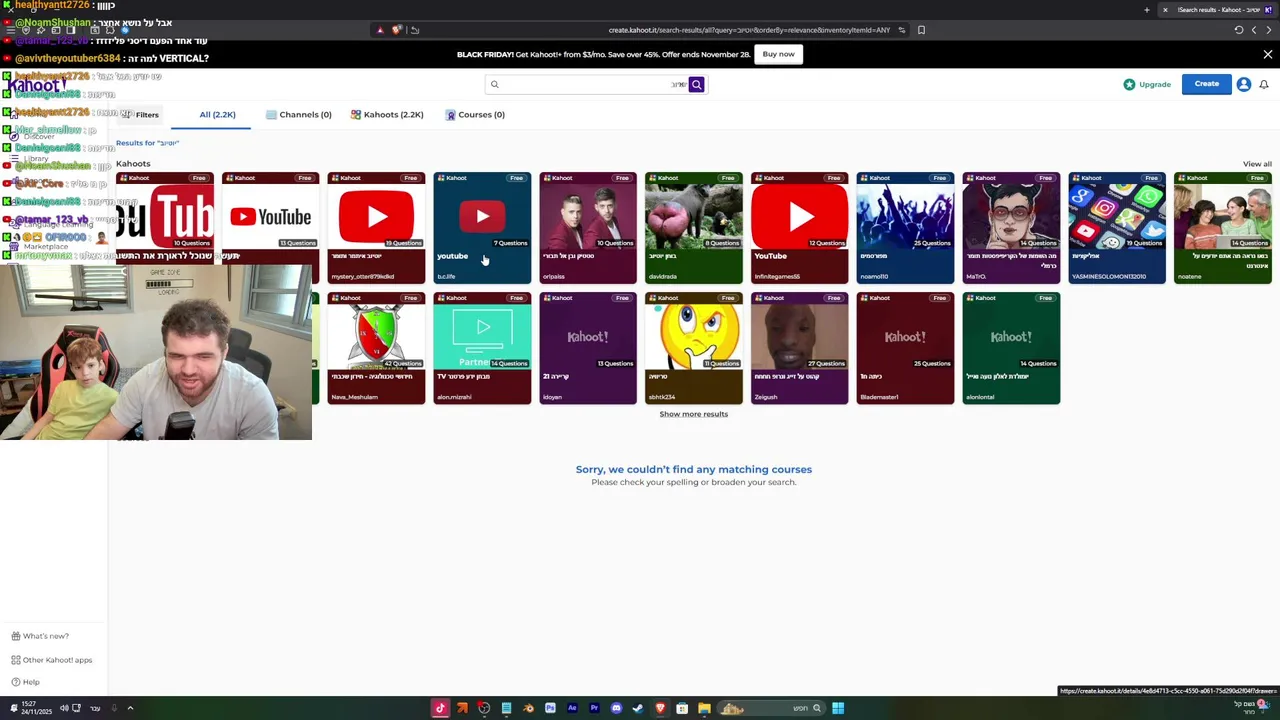Open What's new? in the sidebar
This screenshot has height=720, width=1280.
40,636
